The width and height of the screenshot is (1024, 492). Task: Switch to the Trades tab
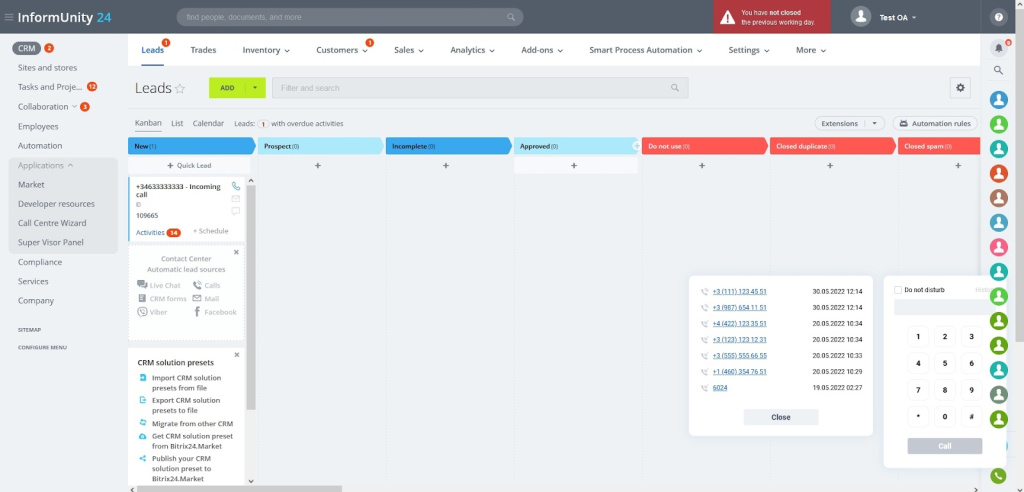[203, 50]
